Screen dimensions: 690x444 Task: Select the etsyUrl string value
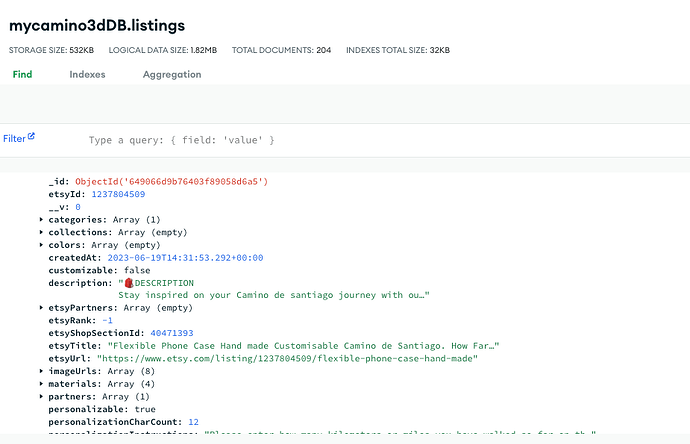point(288,358)
